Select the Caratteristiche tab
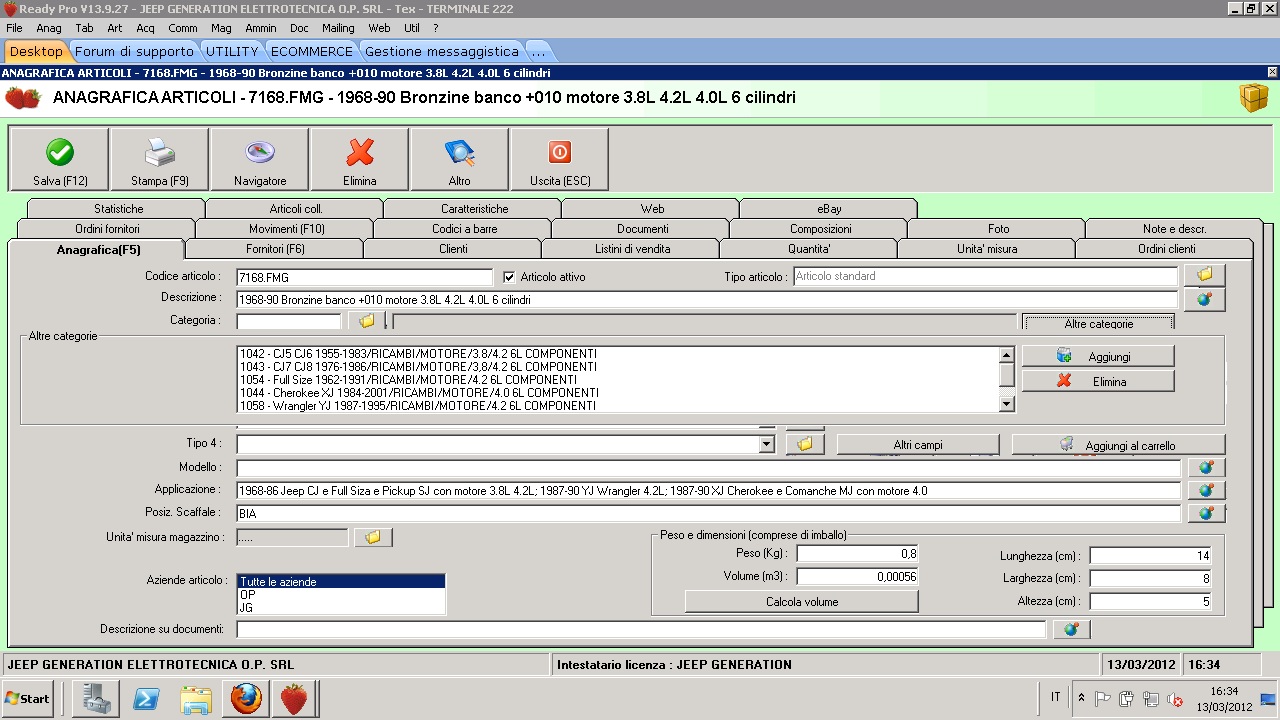This screenshot has height=720, width=1280. coord(474,209)
